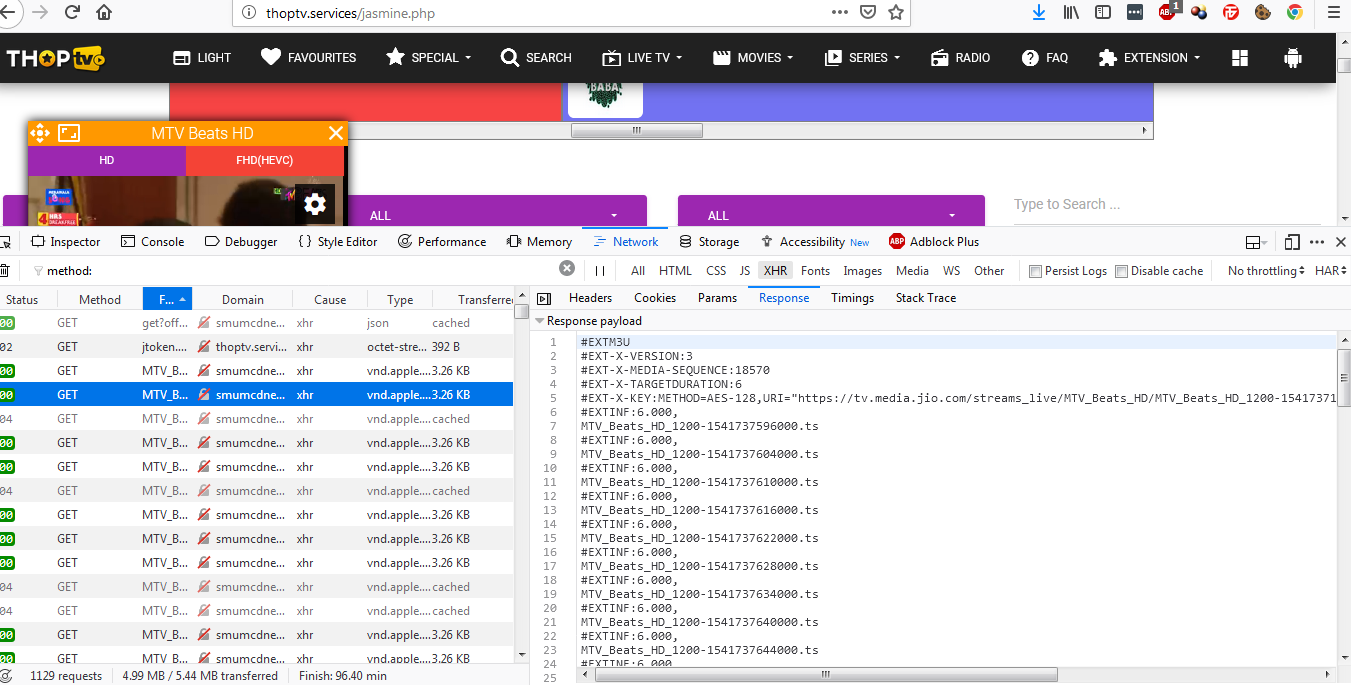Reload the page with the refresh icon
This screenshot has height=685, width=1351.
coord(72,13)
